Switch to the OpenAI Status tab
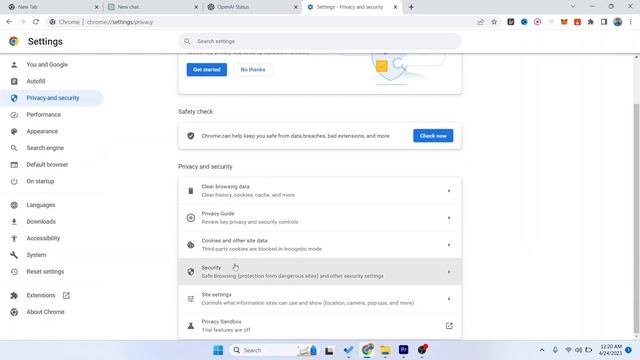Viewport: 640px width, 360px height. tap(252, 7)
